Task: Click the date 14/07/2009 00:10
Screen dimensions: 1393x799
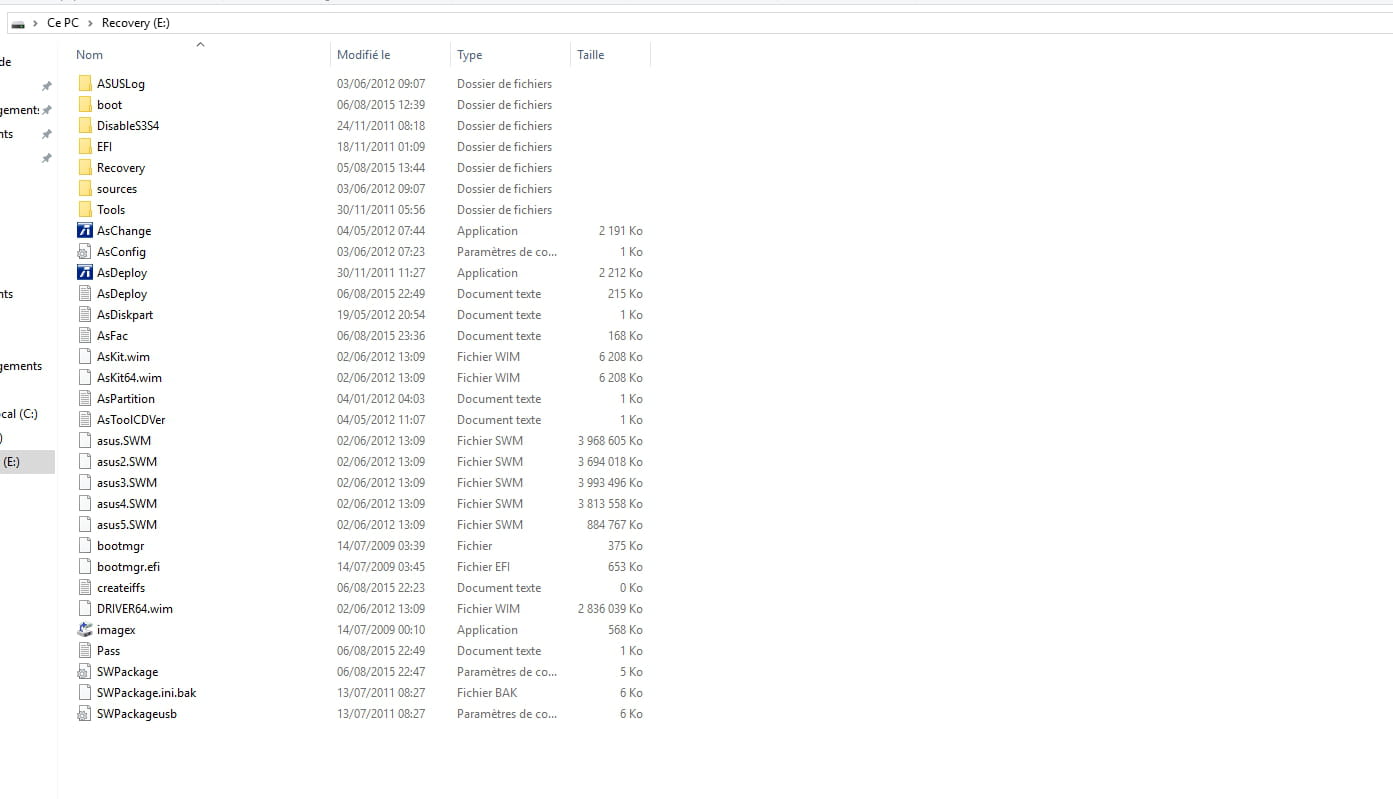Action: pyautogui.click(x=381, y=630)
